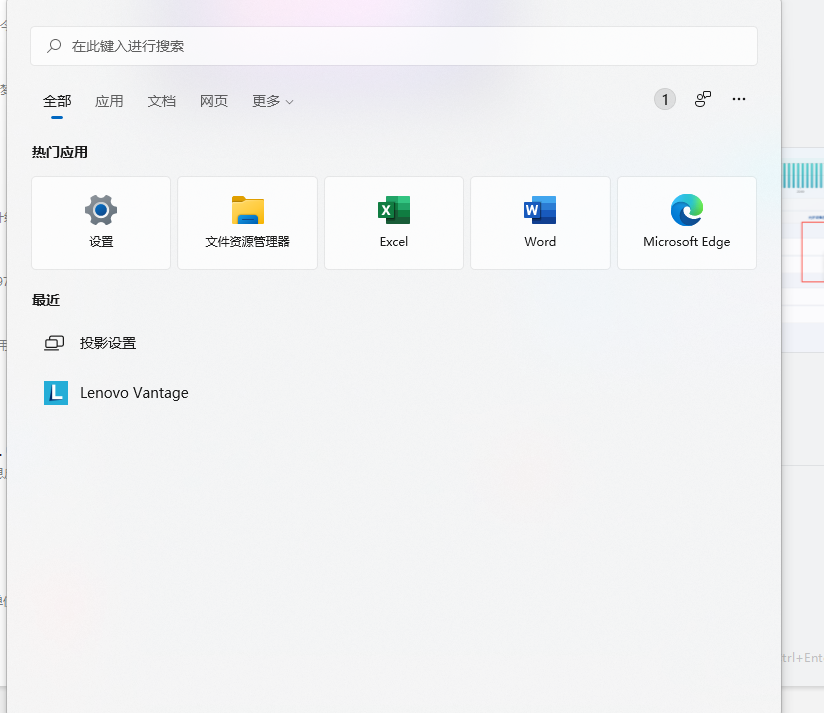824x713 pixels.
Task: Open Lenovo Vantage recent item
Action: [117, 393]
